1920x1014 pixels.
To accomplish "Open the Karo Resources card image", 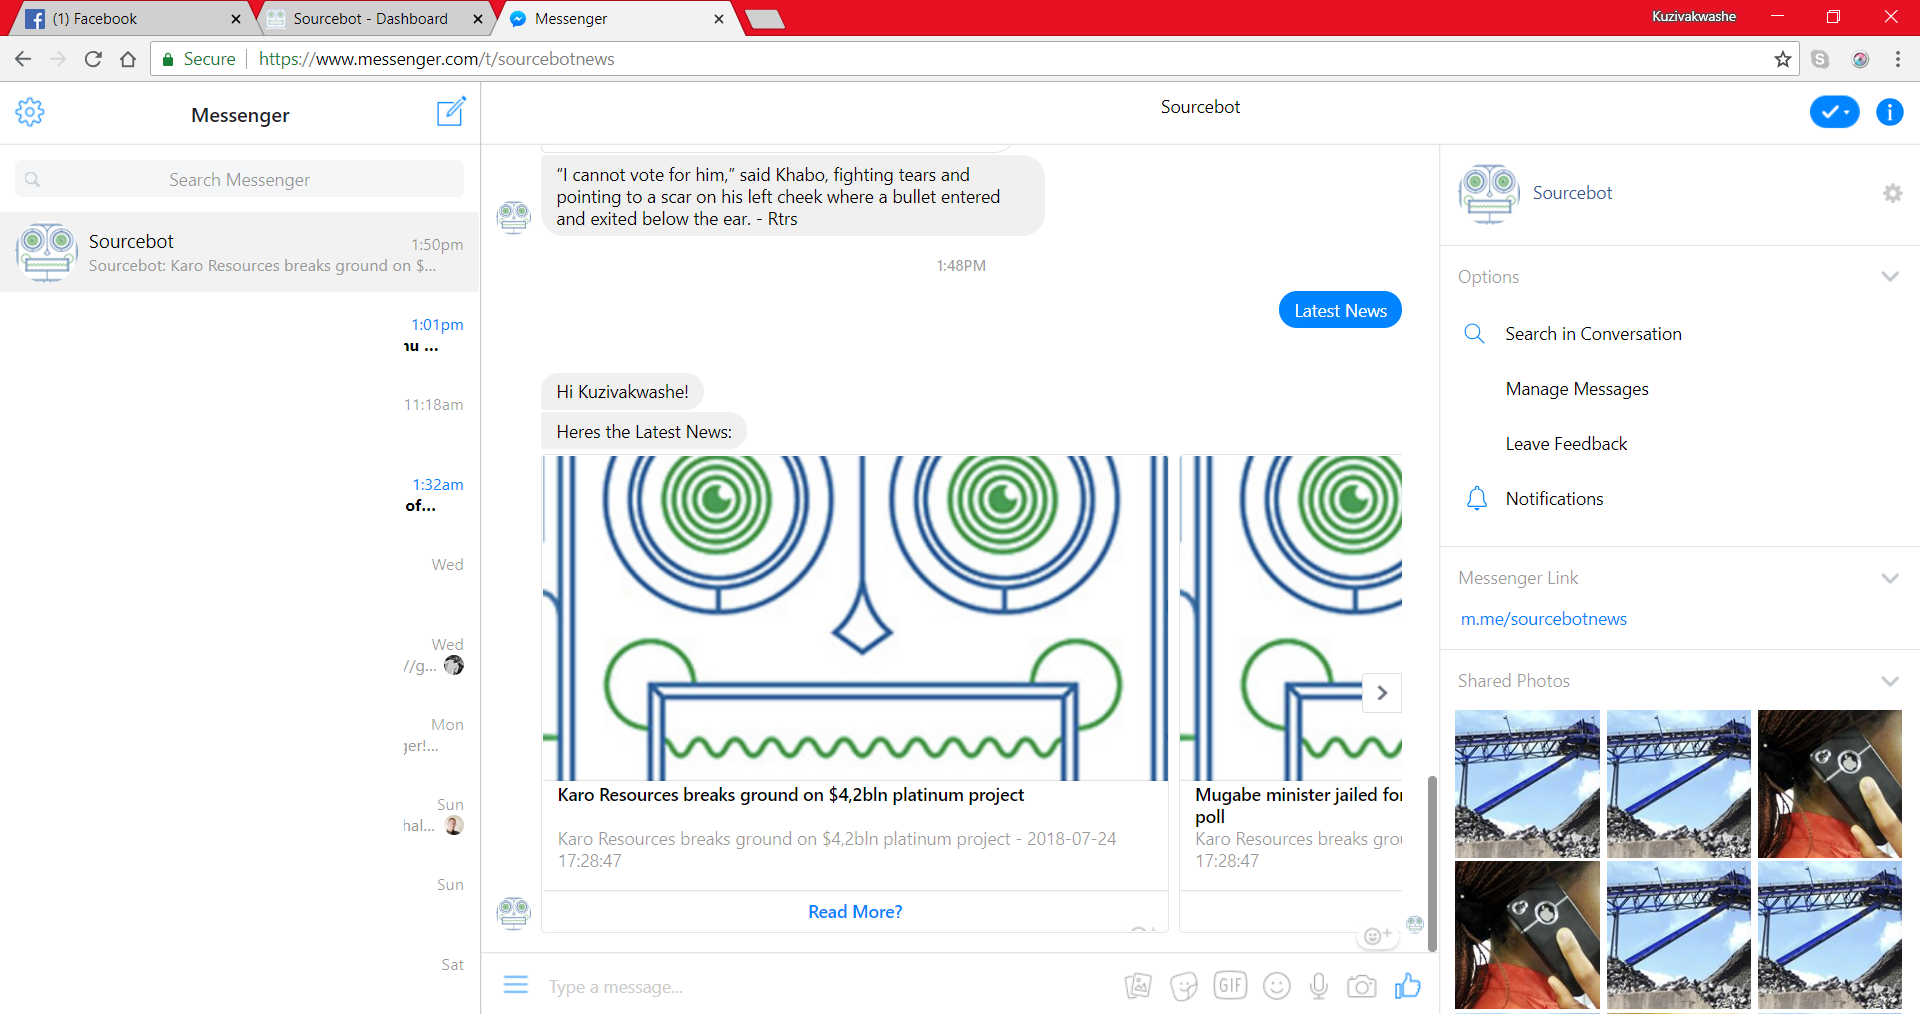I will tap(855, 618).
